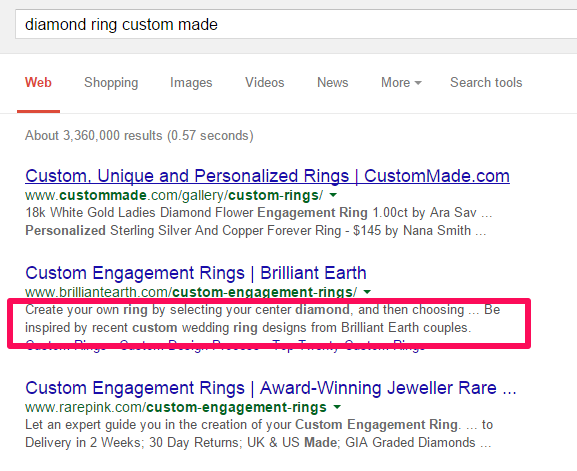Click the results count statistics text
Screen dimensions: 577x471
[x=139, y=135]
